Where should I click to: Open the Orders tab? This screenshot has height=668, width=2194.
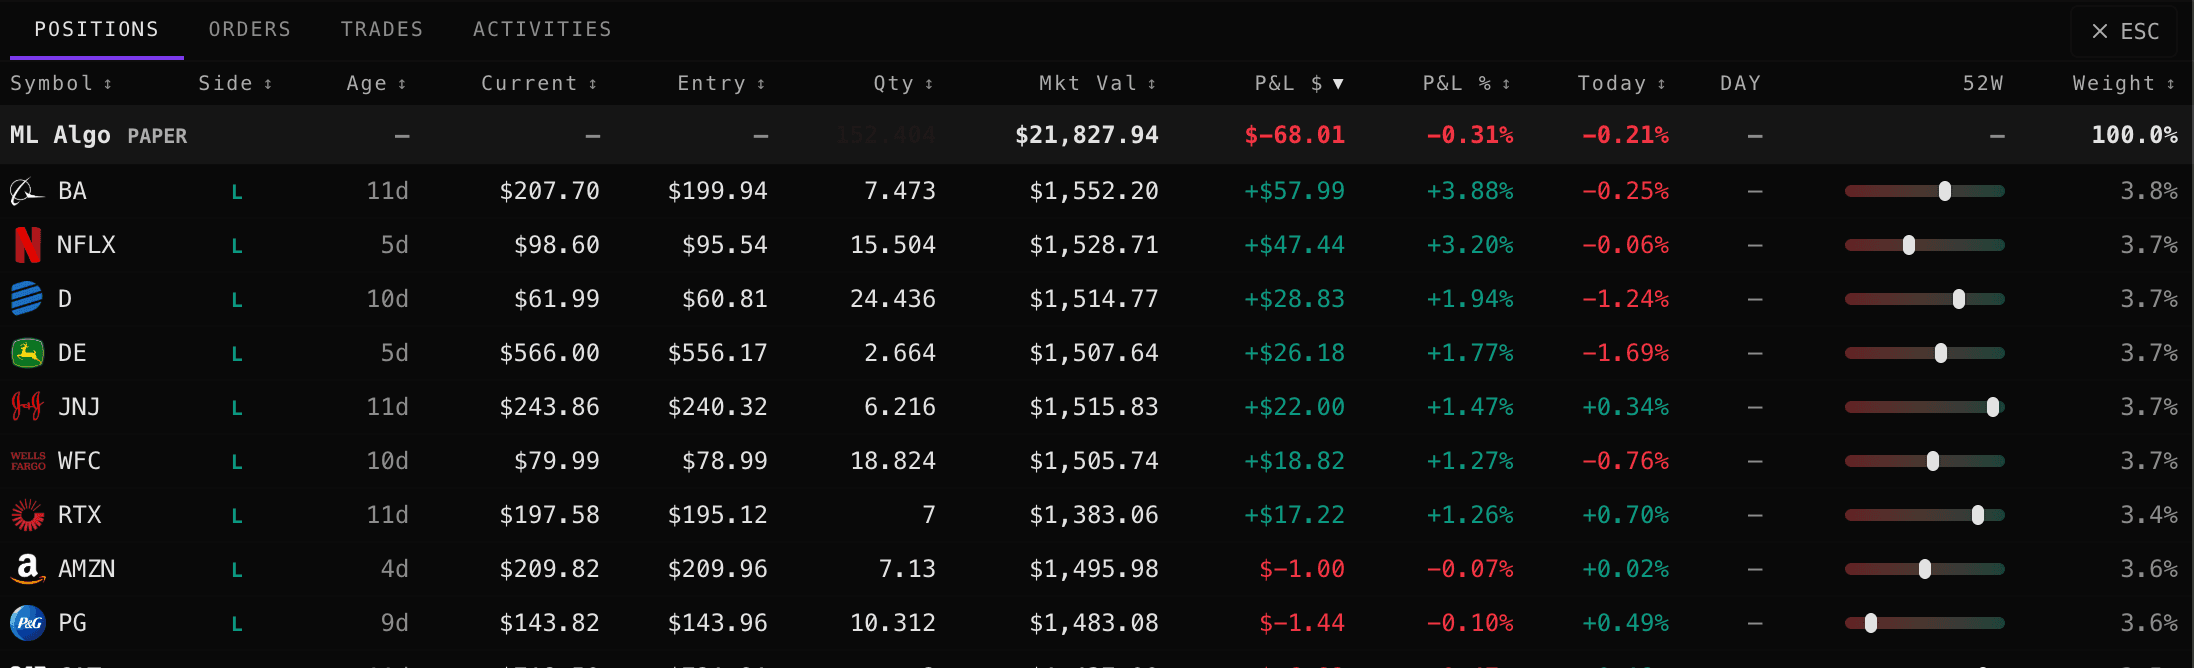point(250,29)
